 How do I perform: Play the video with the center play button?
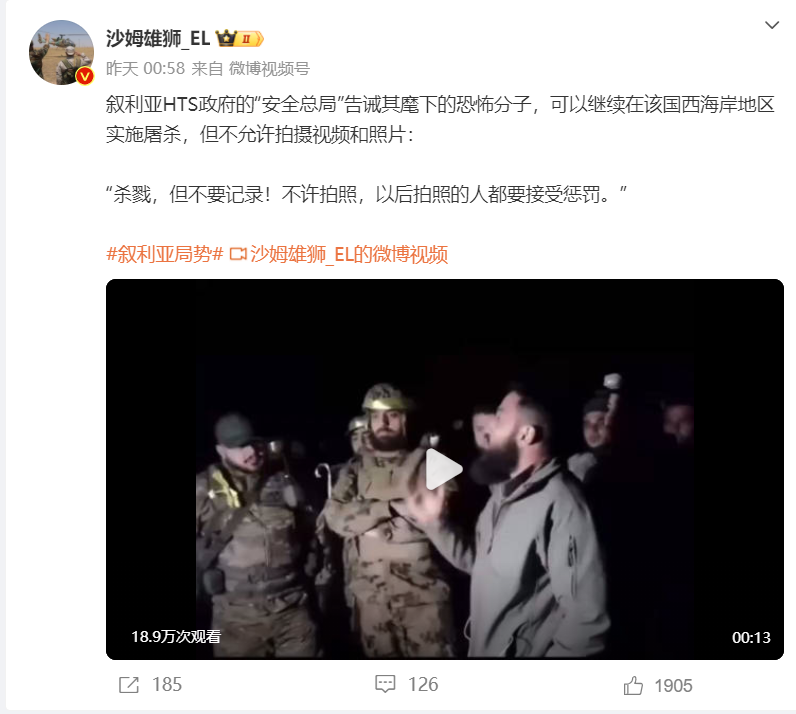tap(444, 469)
